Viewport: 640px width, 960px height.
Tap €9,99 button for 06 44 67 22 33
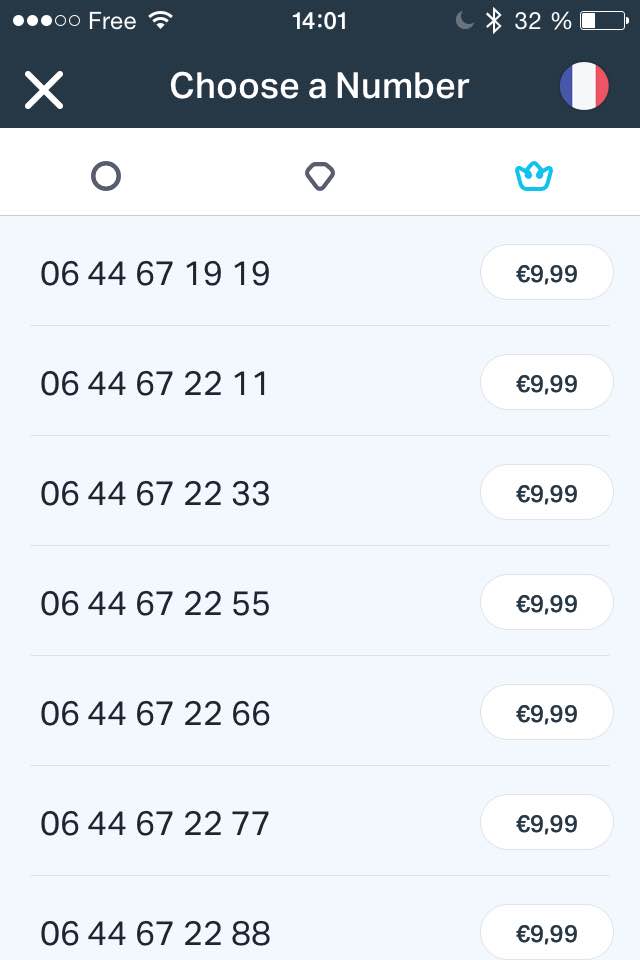[x=546, y=493]
